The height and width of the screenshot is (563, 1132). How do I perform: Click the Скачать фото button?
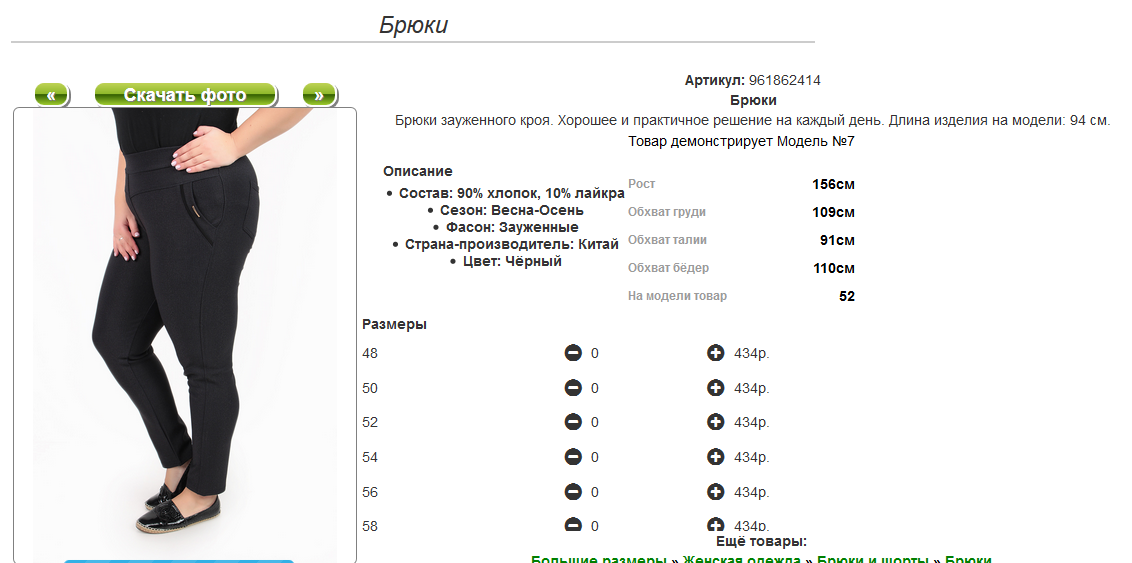pos(185,95)
